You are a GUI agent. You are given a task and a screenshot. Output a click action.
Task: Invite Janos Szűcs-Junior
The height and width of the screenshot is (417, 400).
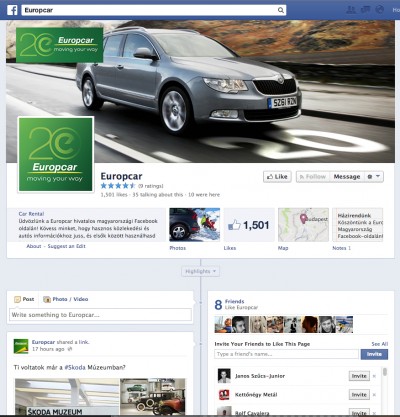pyautogui.click(x=359, y=376)
